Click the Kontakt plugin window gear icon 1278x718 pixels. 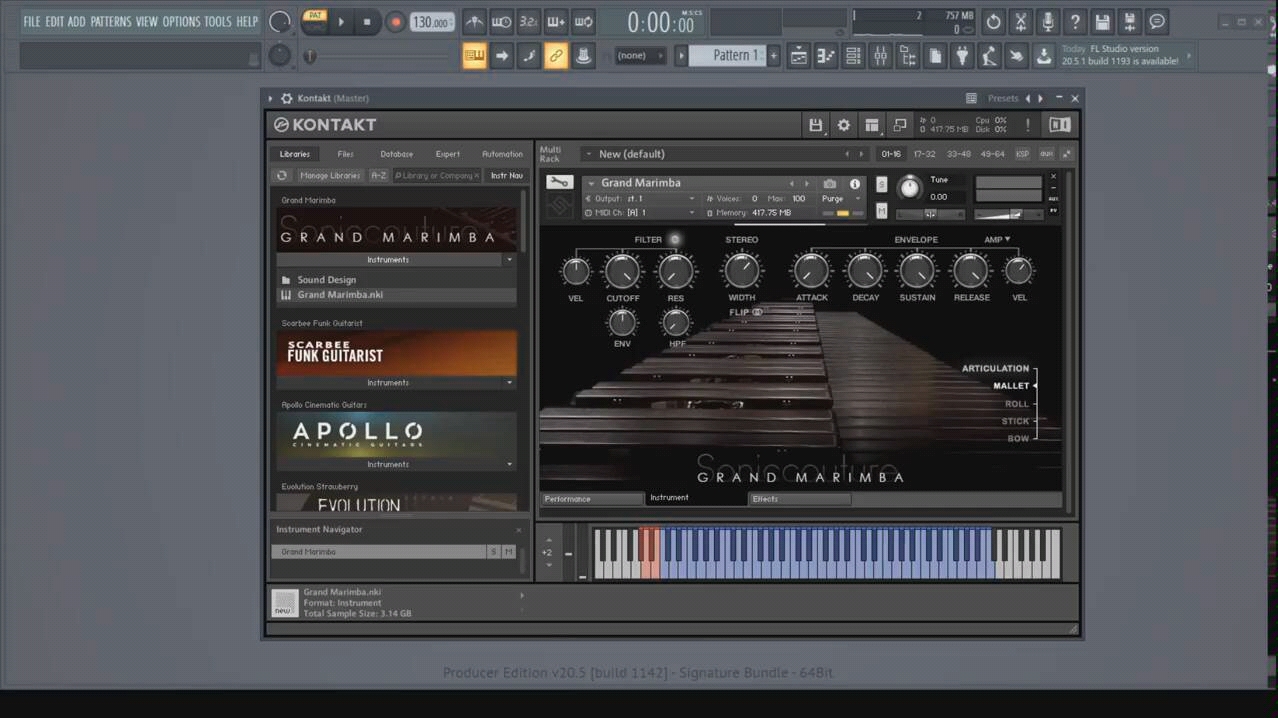pos(287,98)
